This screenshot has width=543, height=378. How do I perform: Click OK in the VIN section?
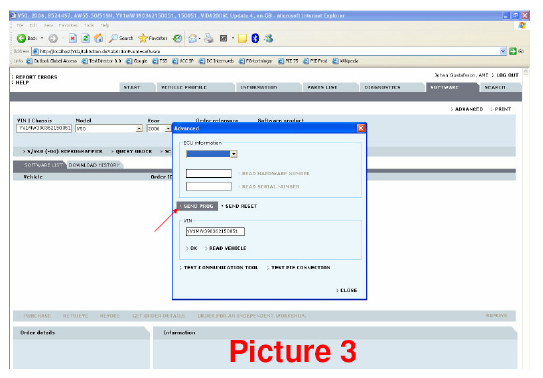(x=194, y=248)
